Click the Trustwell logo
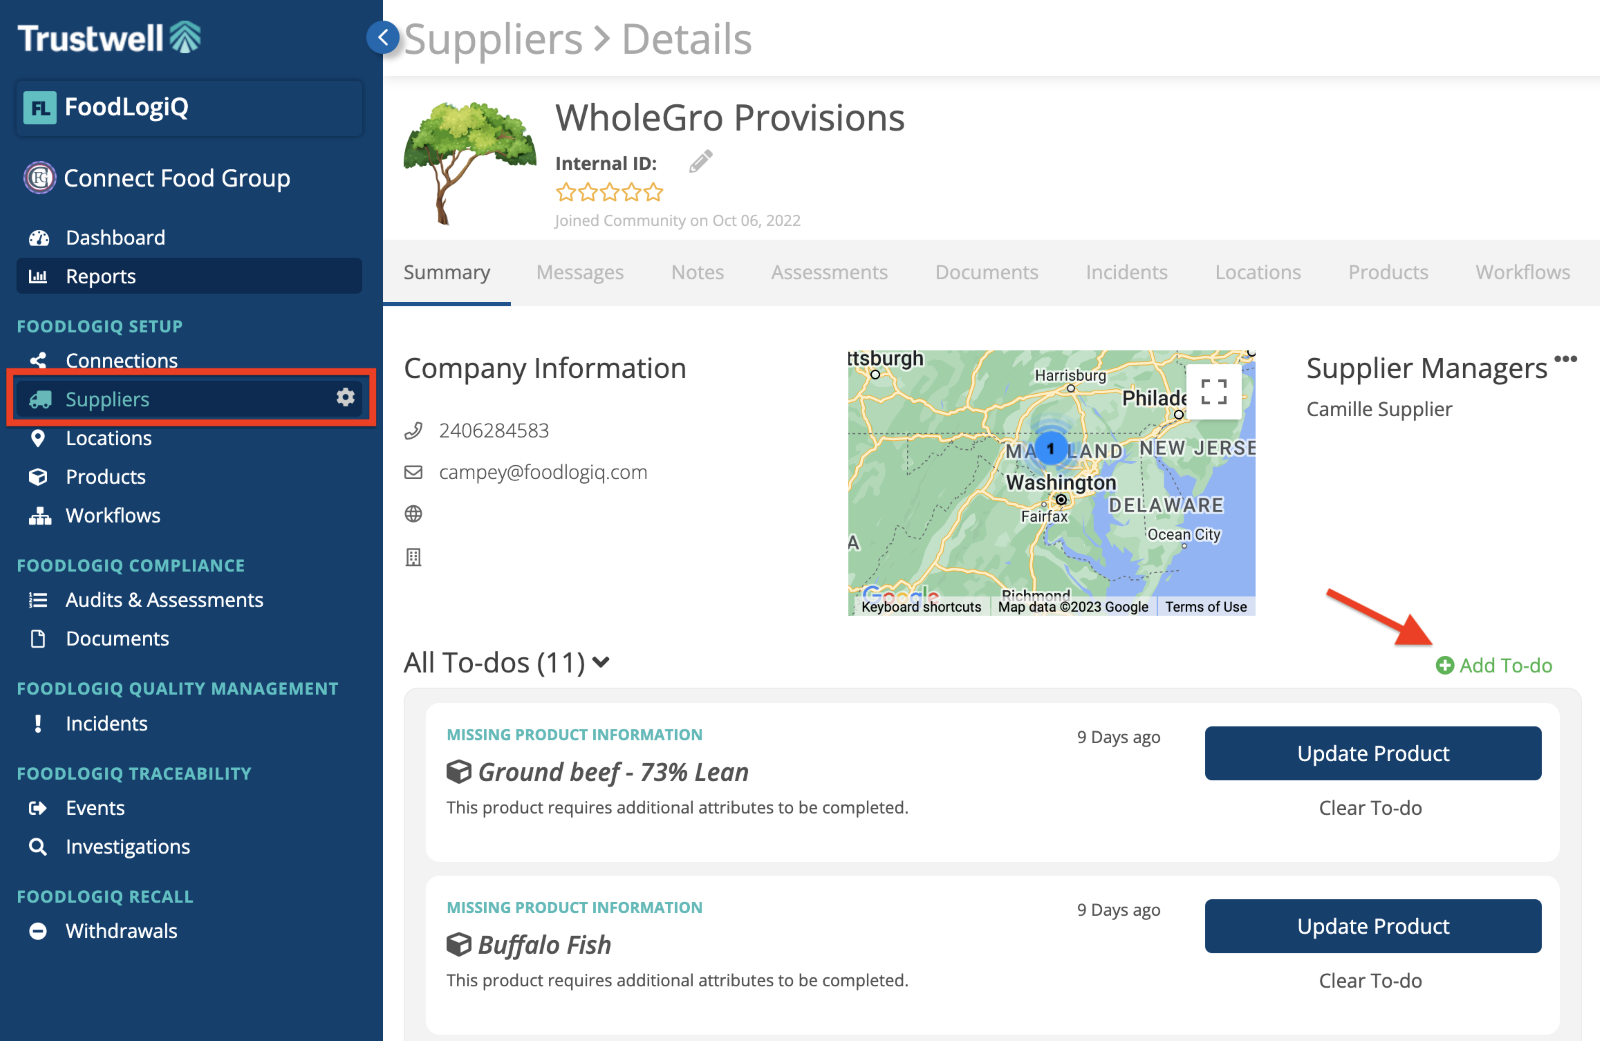Viewport: 1600px width, 1041px height. click(110, 38)
